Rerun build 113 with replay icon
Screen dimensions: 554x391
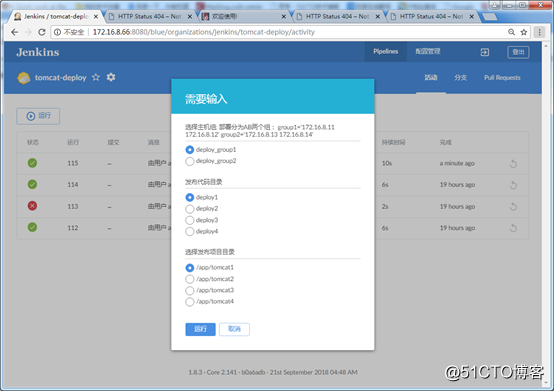(513, 207)
